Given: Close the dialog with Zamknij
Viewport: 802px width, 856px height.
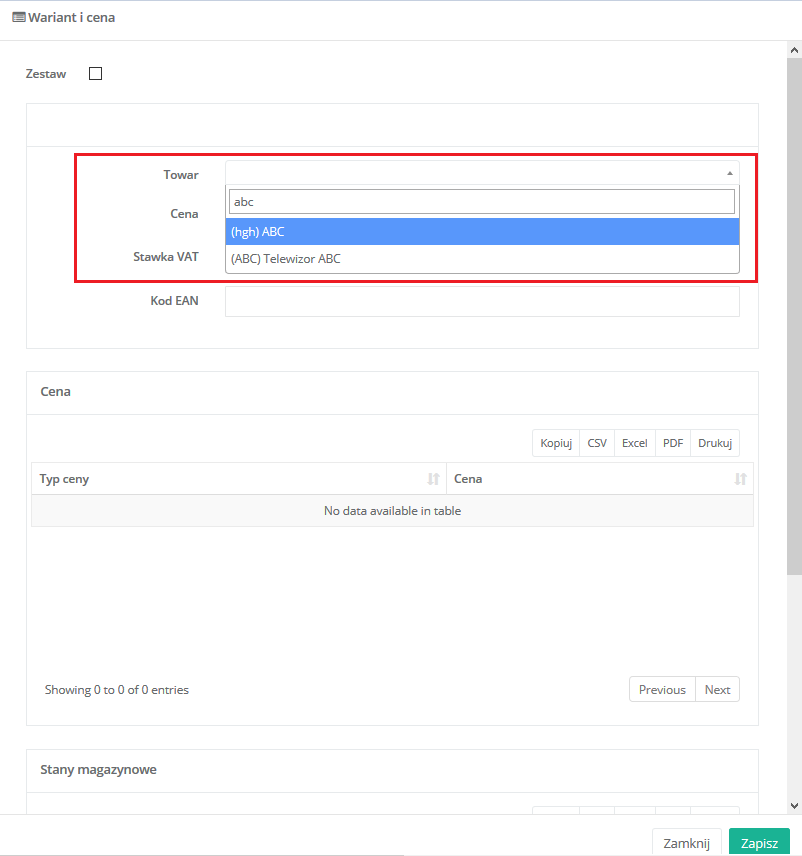Looking at the screenshot, I should click(686, 843).
